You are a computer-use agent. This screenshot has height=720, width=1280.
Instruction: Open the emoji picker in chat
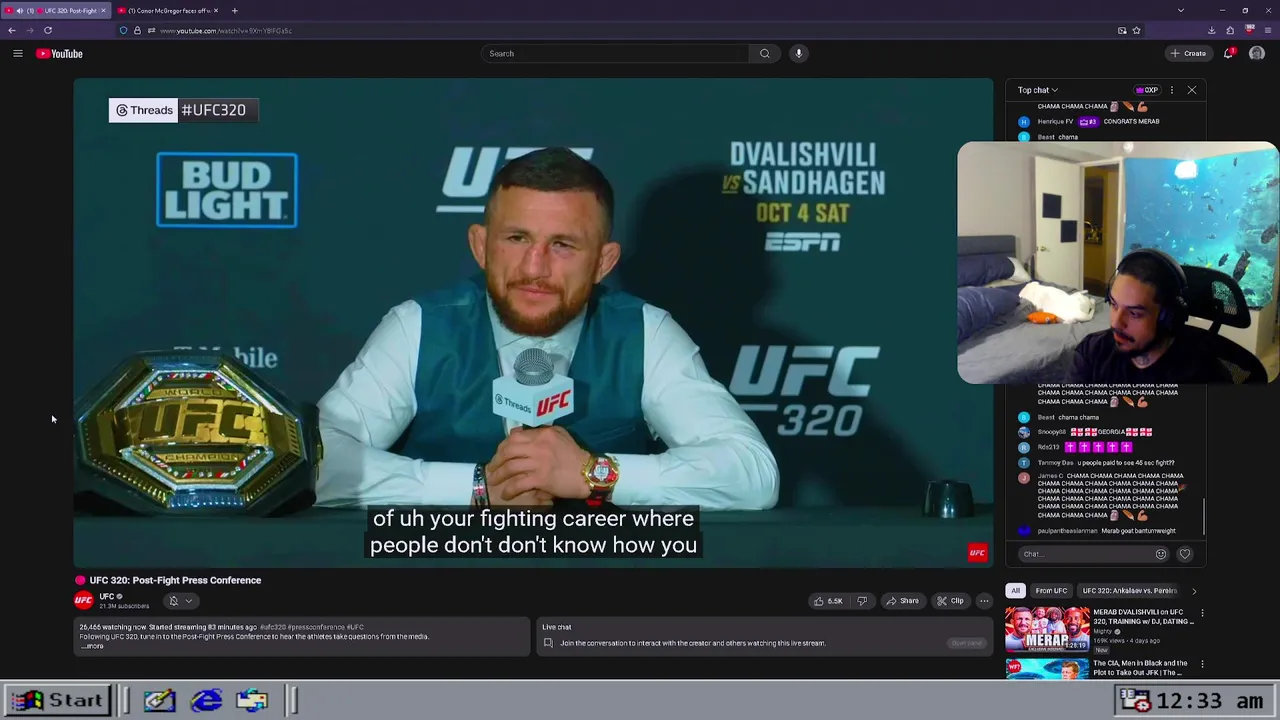coord(1161,554)
